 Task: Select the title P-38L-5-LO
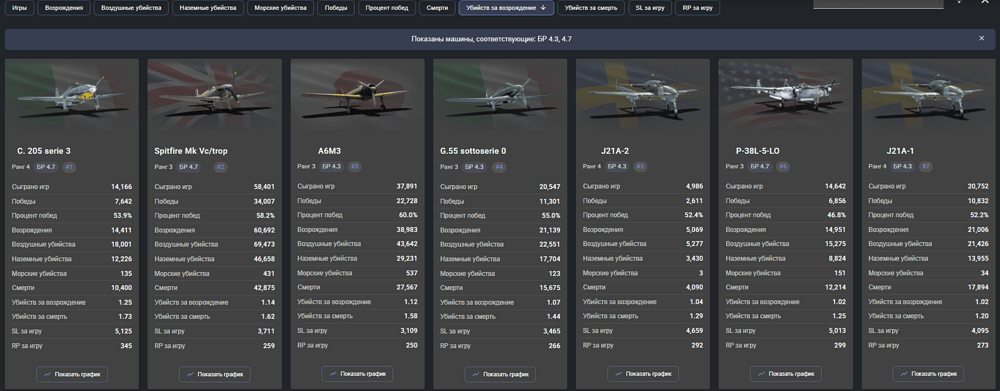[758, 151]
